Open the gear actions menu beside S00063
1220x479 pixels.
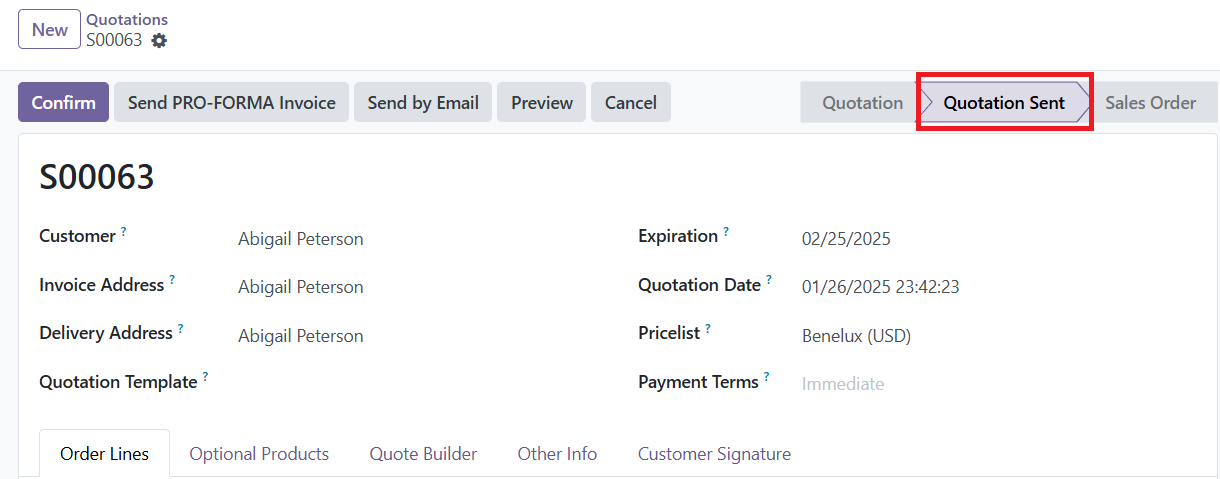[x=159, y=41]
